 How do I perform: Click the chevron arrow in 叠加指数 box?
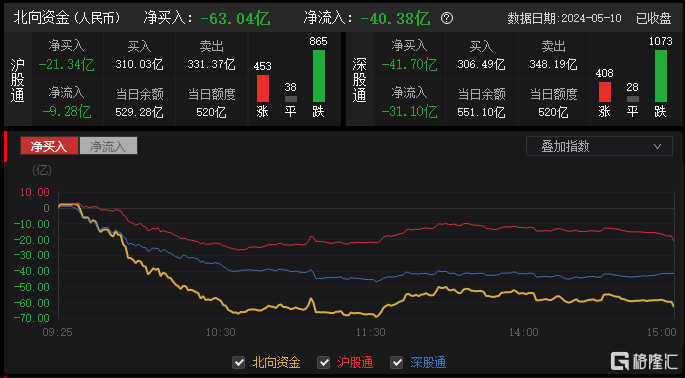pyautogui.click(x=657, y=146)
